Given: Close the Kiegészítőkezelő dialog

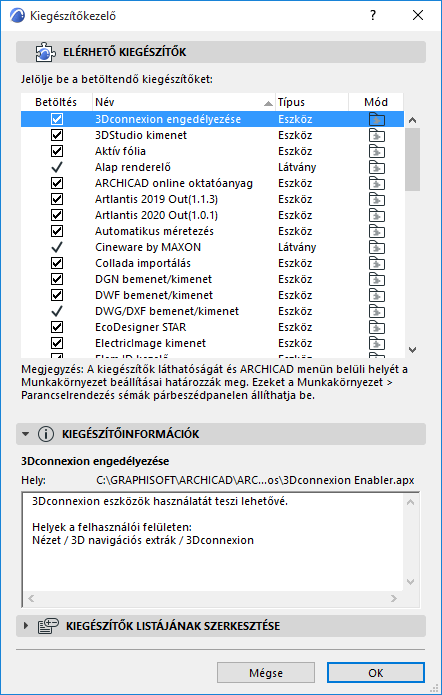Looking at the screenshot, I should coord(418,16).
